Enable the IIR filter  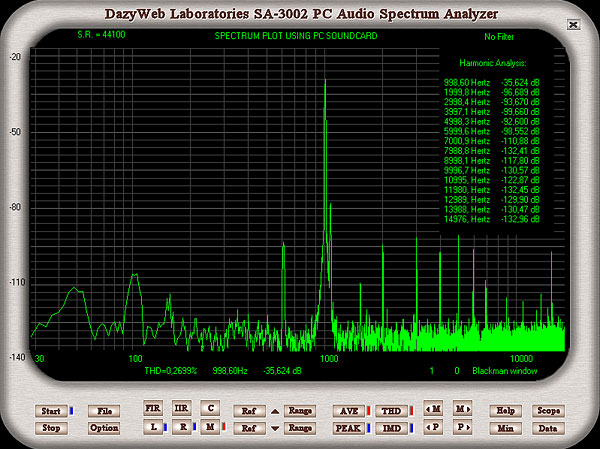pyautogui.click(x=181, y=409)
